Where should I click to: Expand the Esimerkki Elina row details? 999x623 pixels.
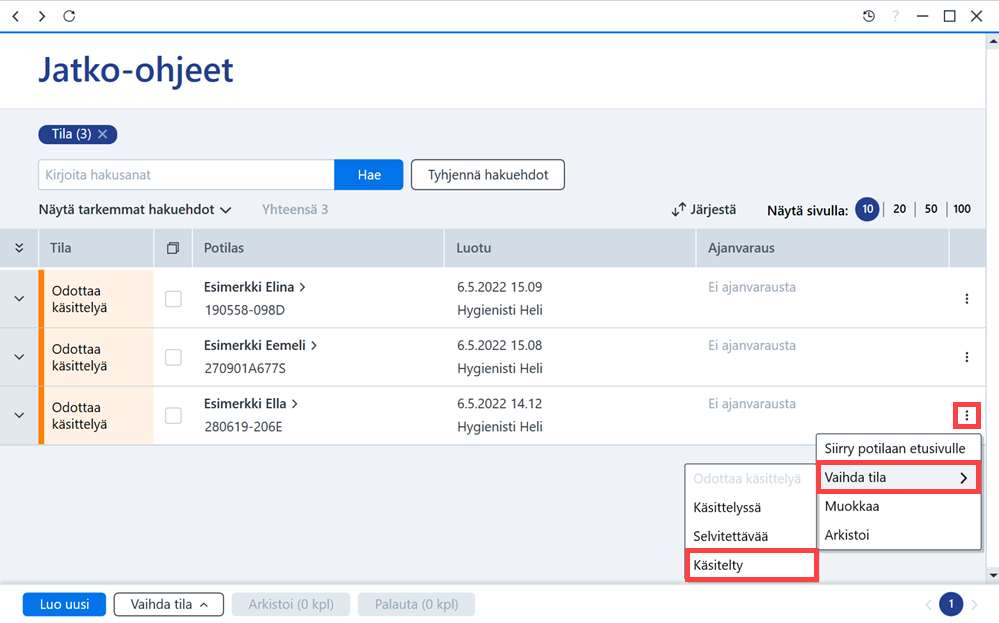(x=19, y=299)
